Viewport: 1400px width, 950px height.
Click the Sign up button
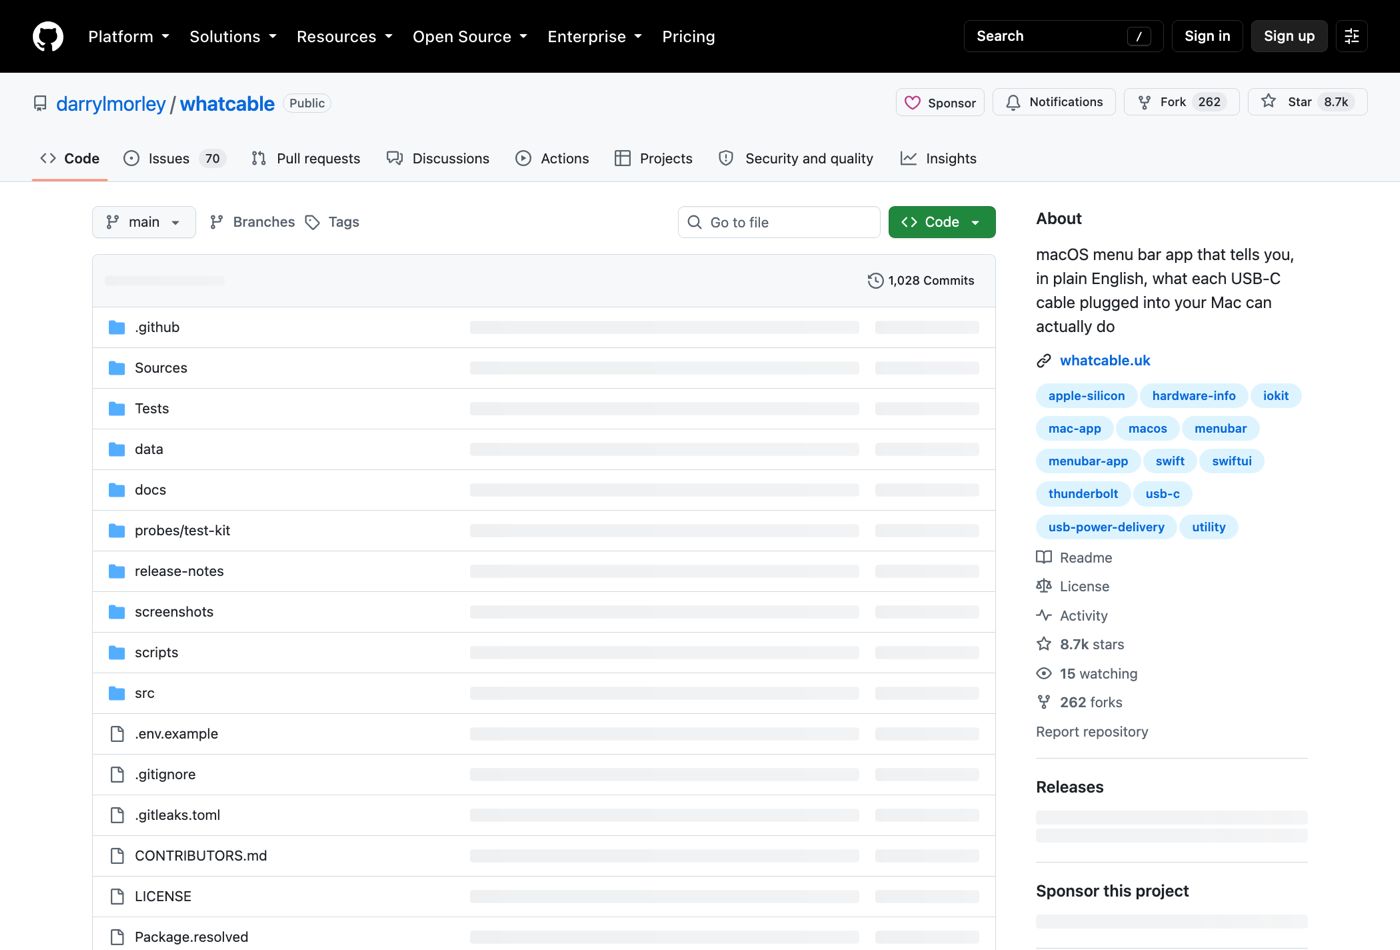(1289, 36)
